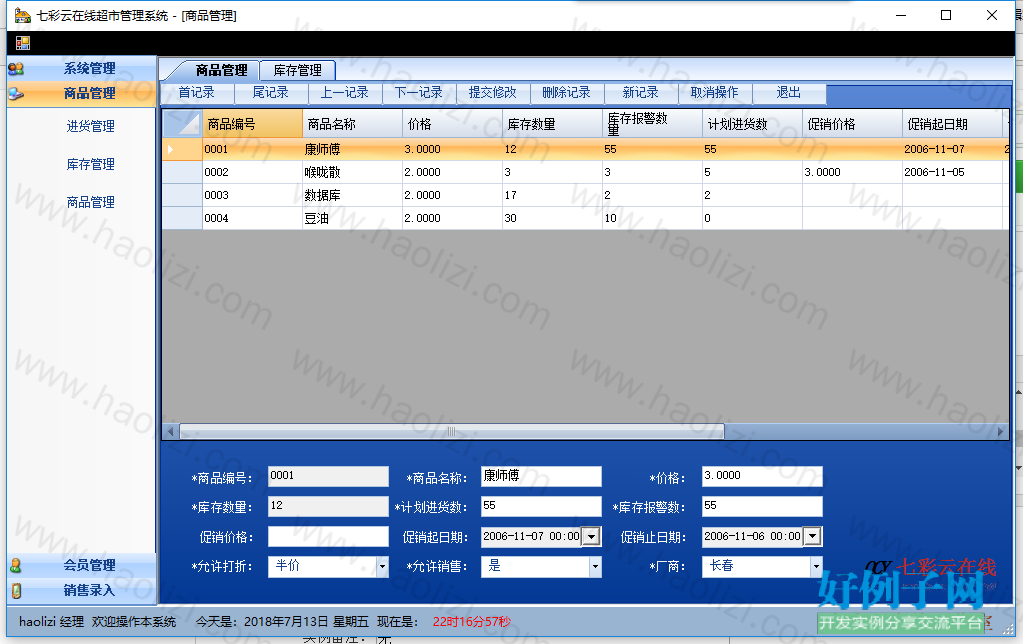
Task: Click 取消操作 button
Action: coord(715,93)
